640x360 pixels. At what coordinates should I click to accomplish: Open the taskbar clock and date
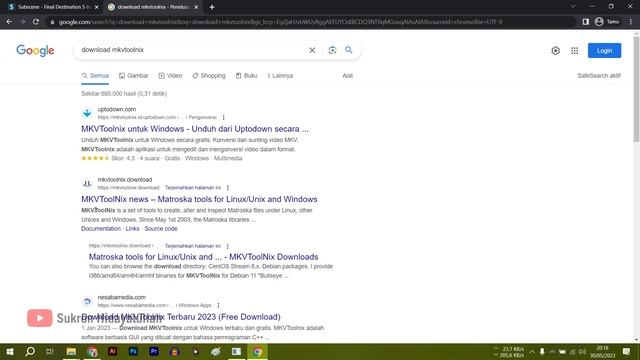[x=602, y=352]
